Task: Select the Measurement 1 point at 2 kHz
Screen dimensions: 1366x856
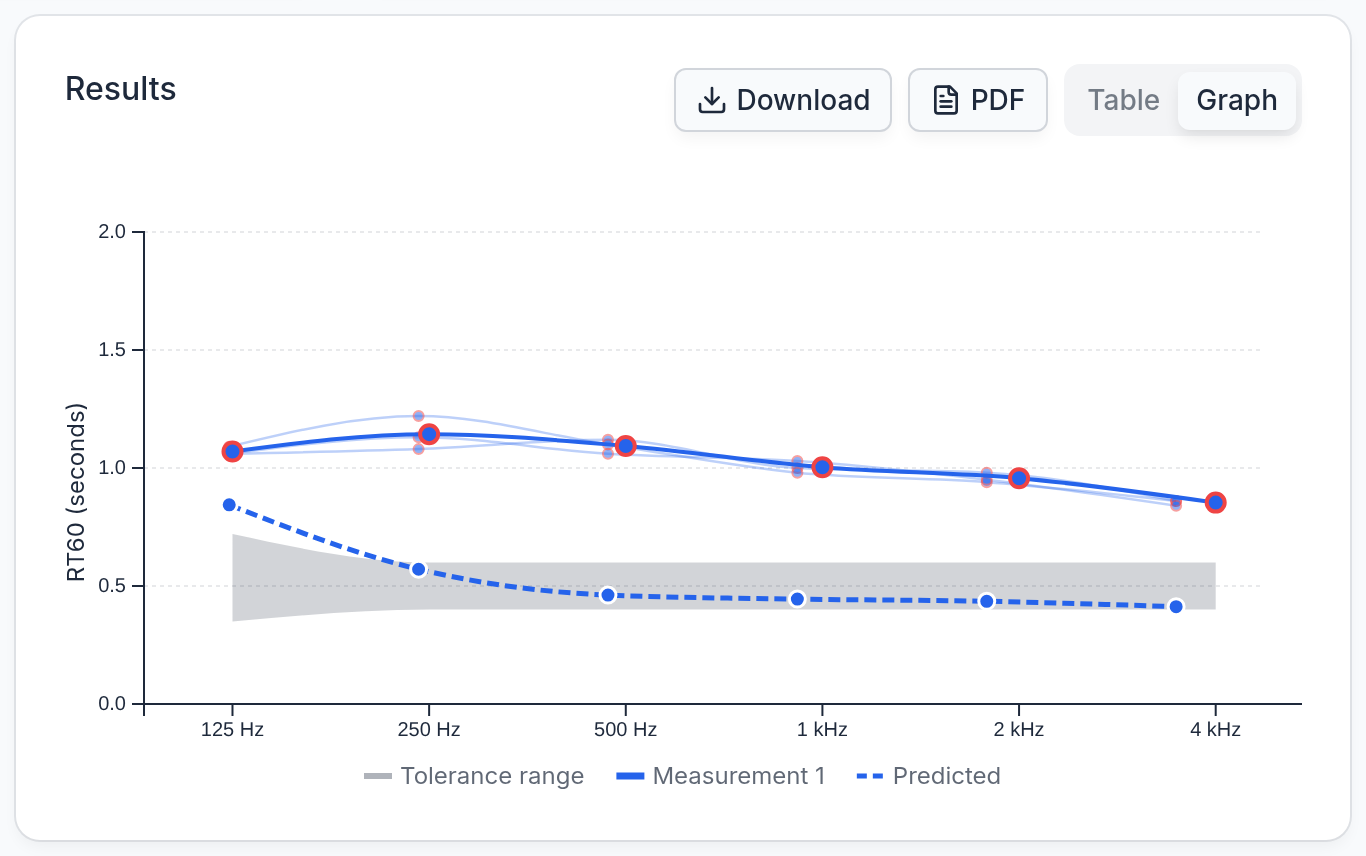Action: (1019, 478)
